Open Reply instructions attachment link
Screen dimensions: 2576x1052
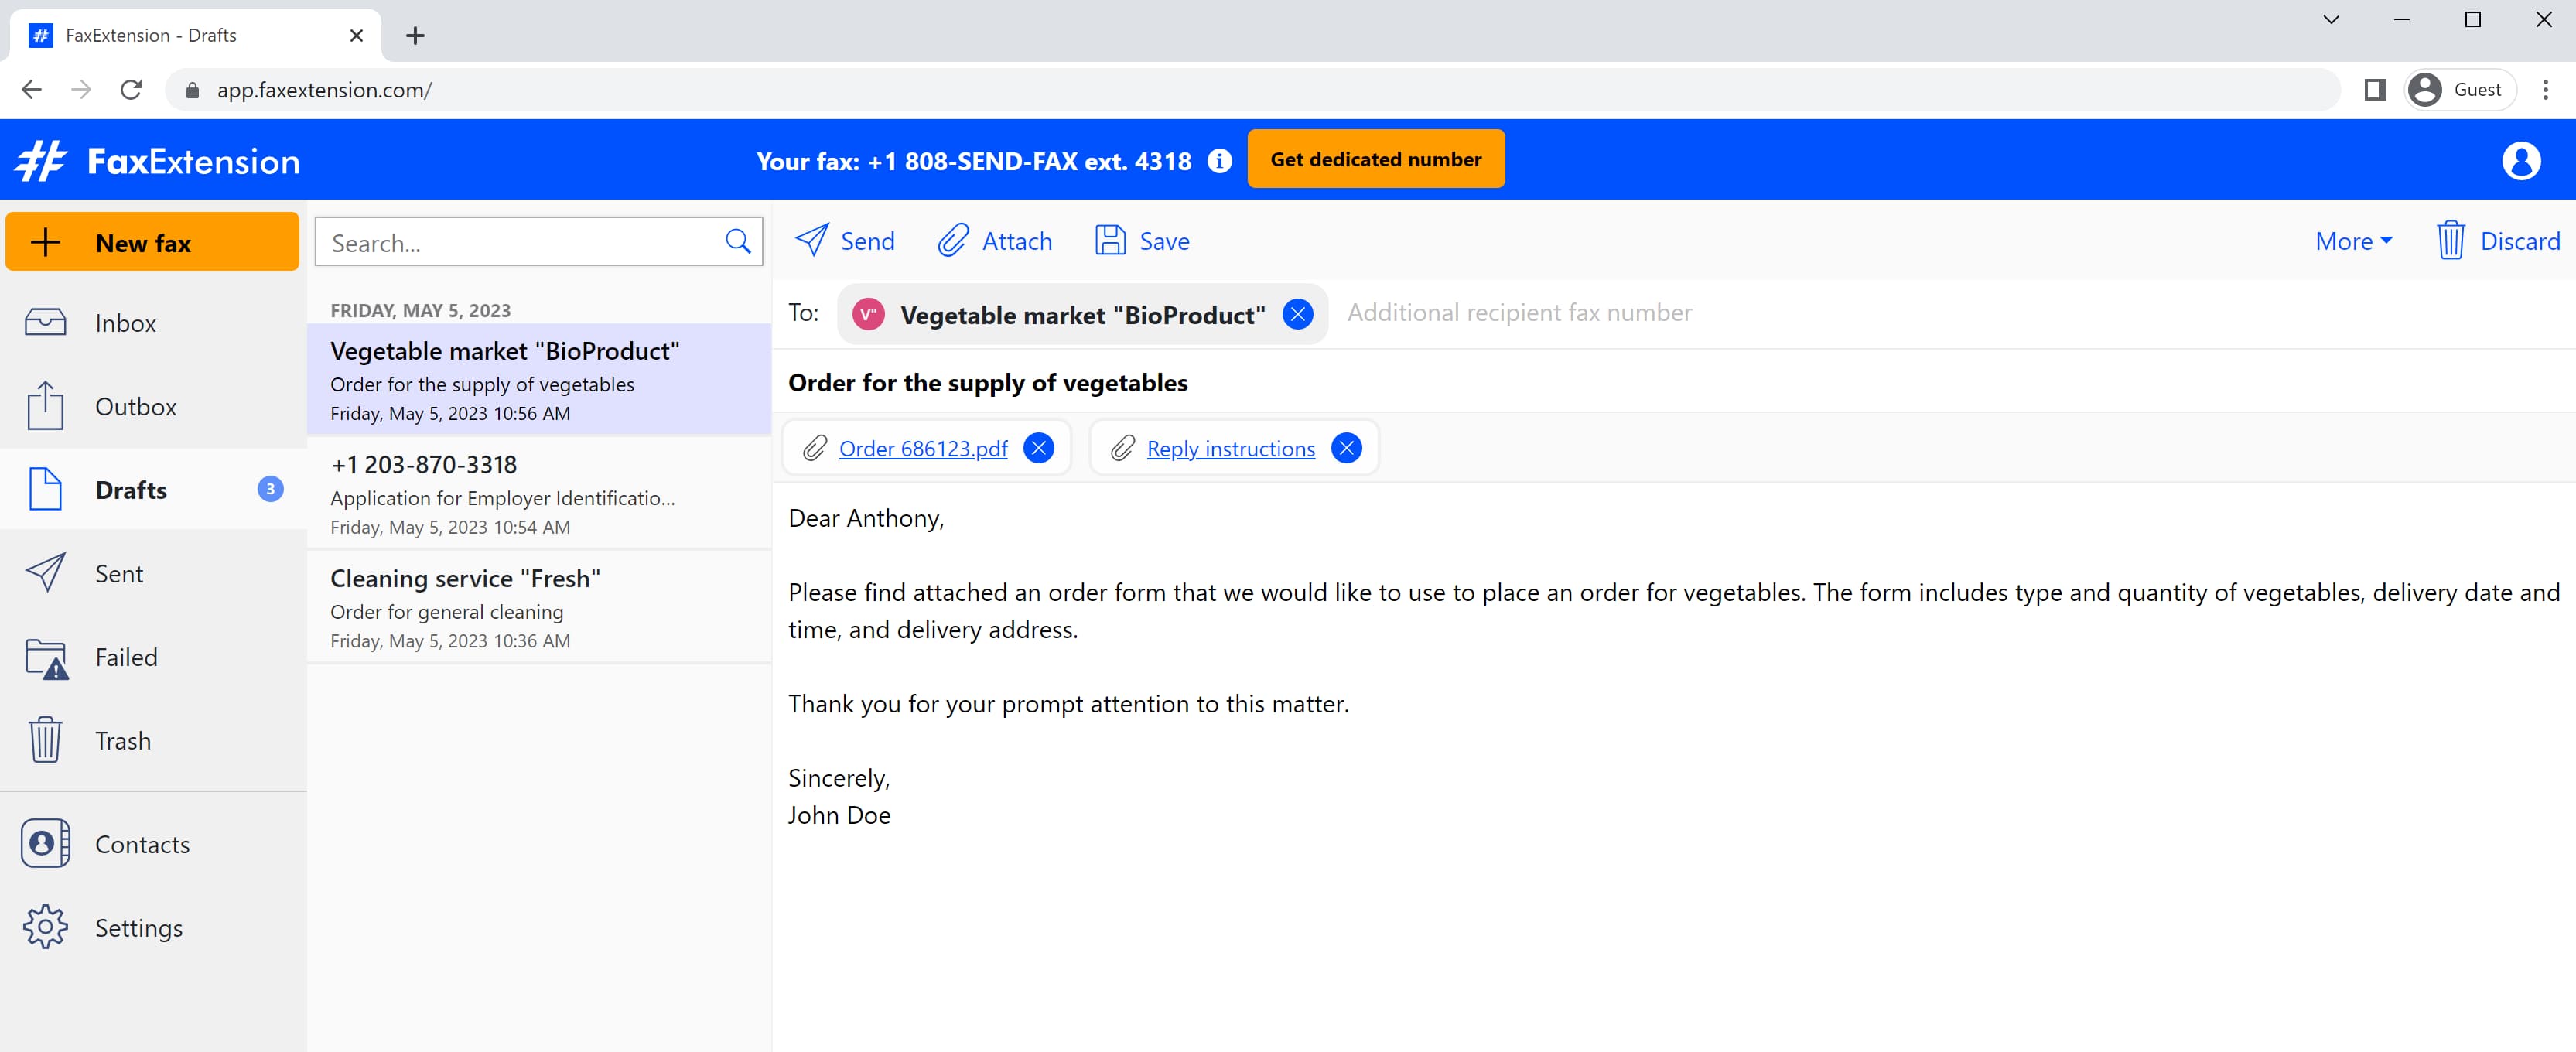(x=1231, y=447)
